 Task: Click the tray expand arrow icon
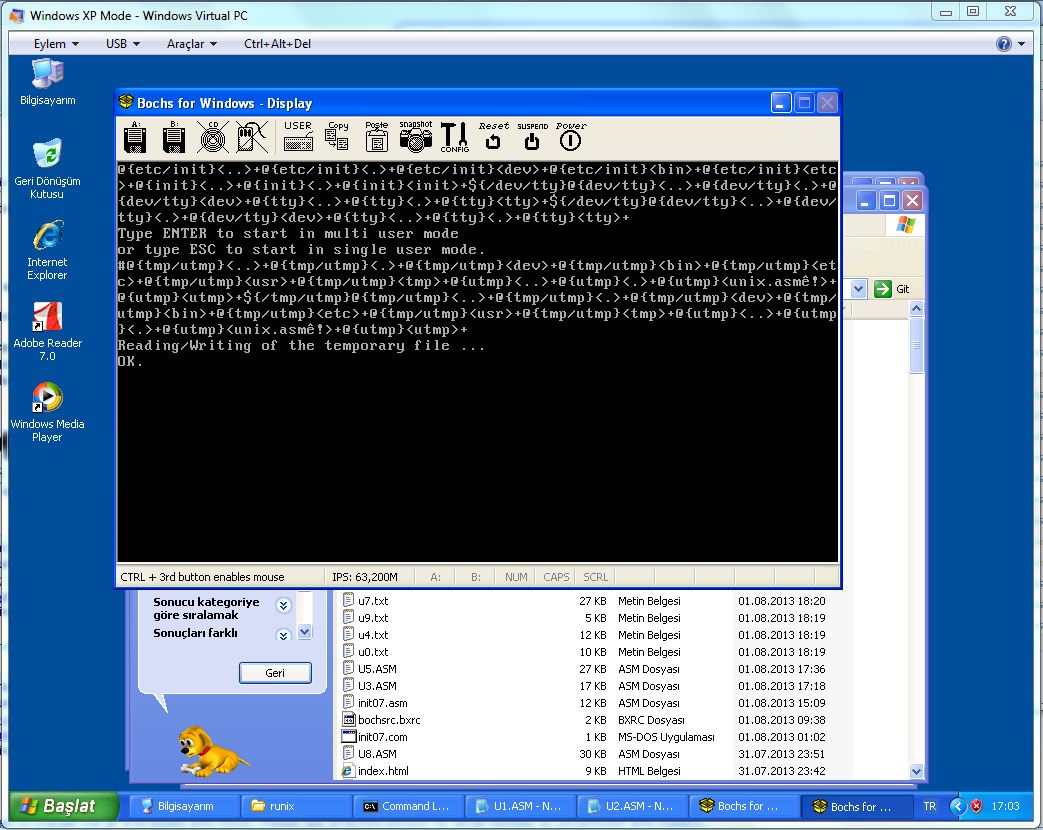[958, 806]
